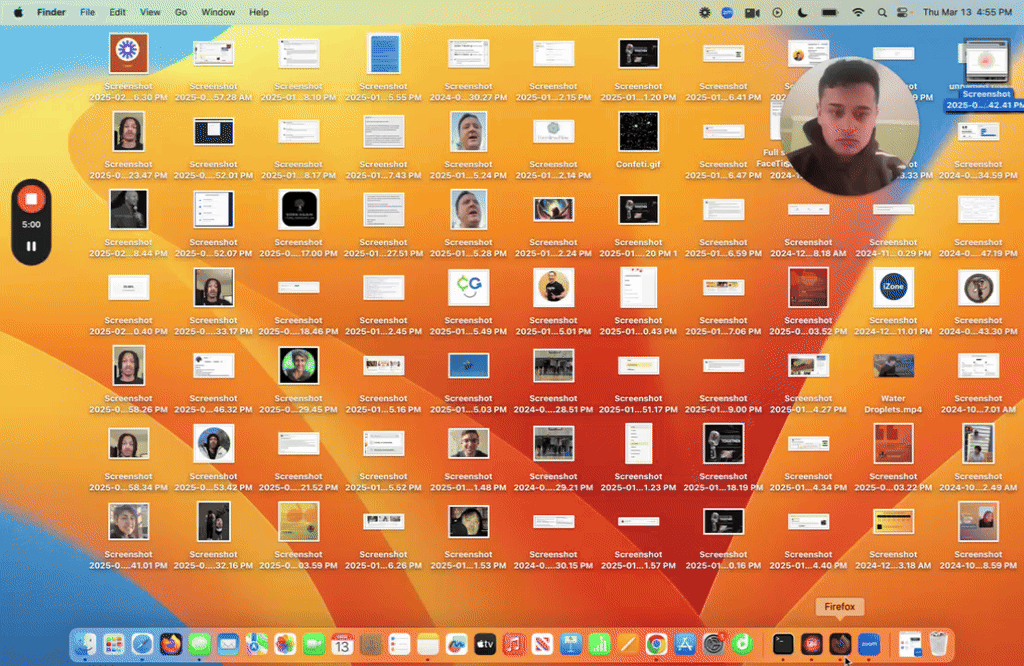Open Keynote in the dock
The image size is (1024, 666).
571,644
